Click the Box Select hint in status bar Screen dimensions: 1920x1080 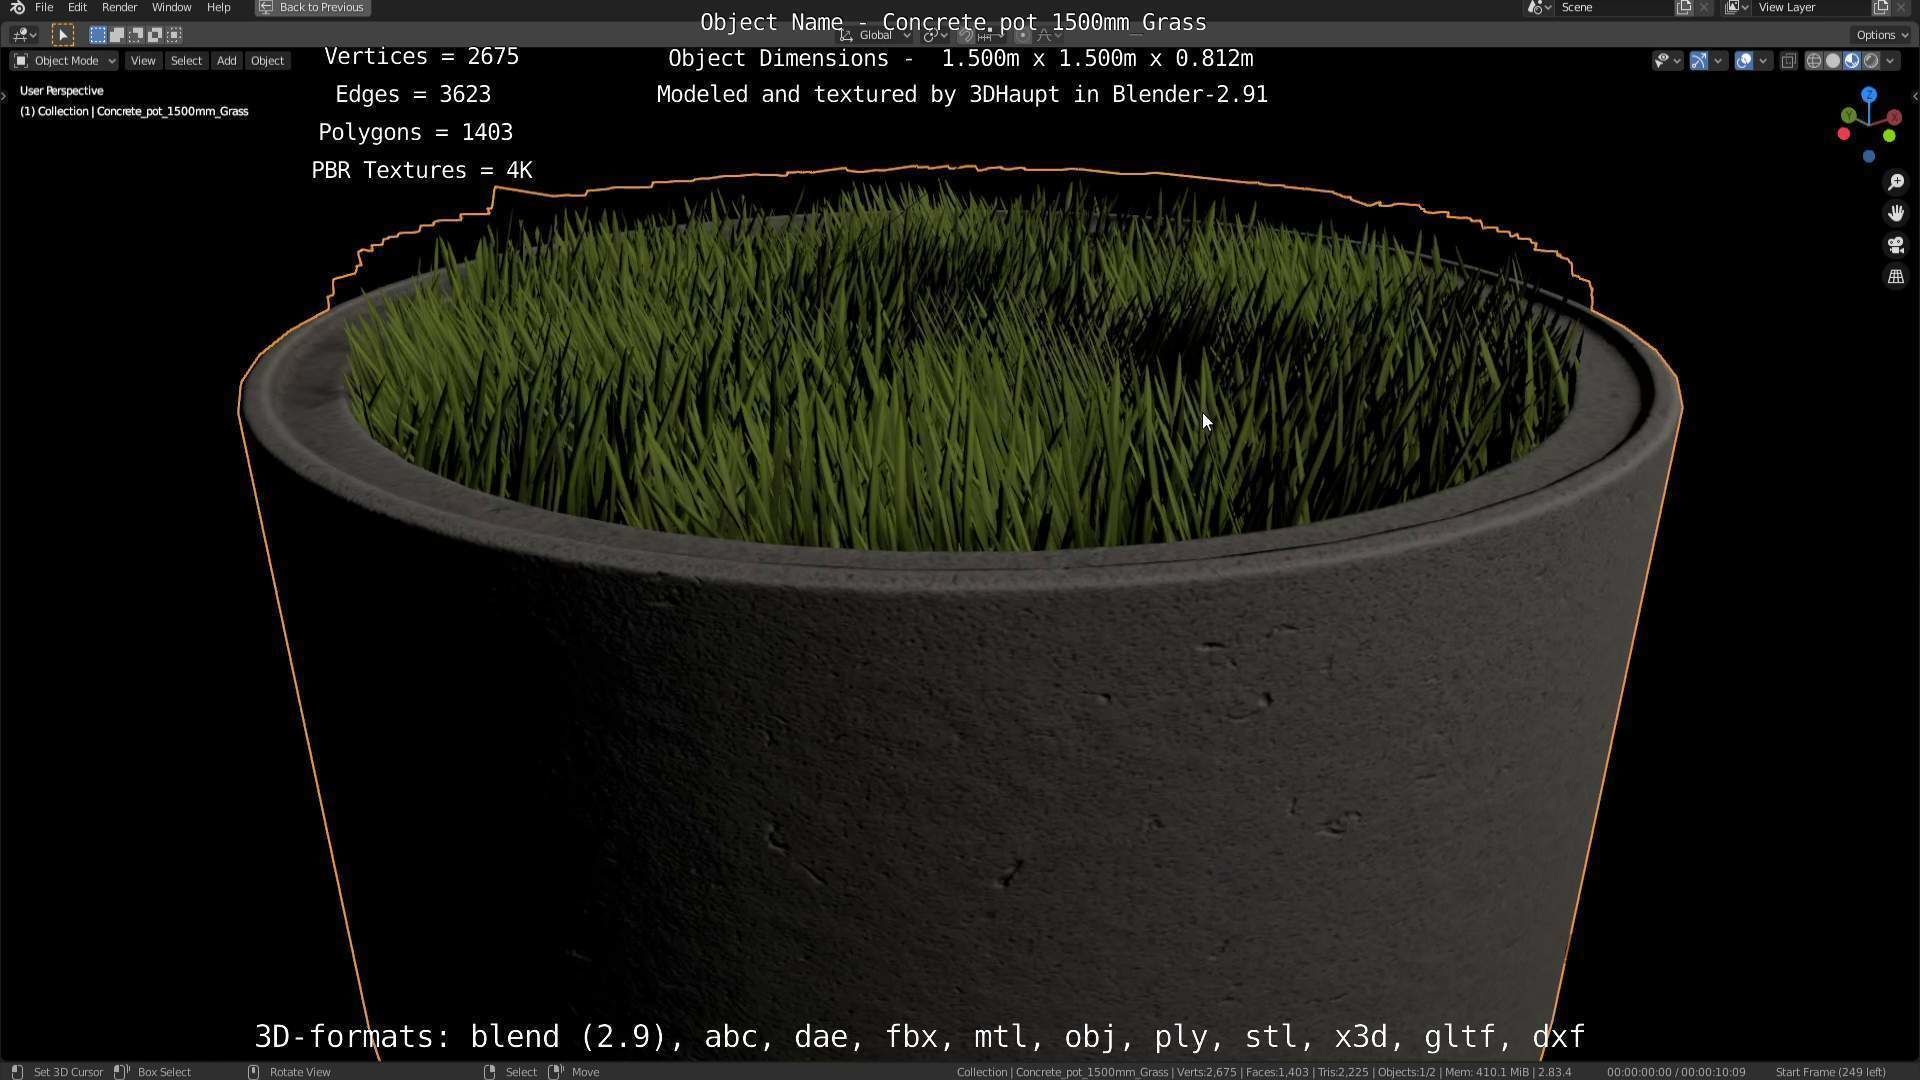pyautogui.click(x=164, y=1072)
